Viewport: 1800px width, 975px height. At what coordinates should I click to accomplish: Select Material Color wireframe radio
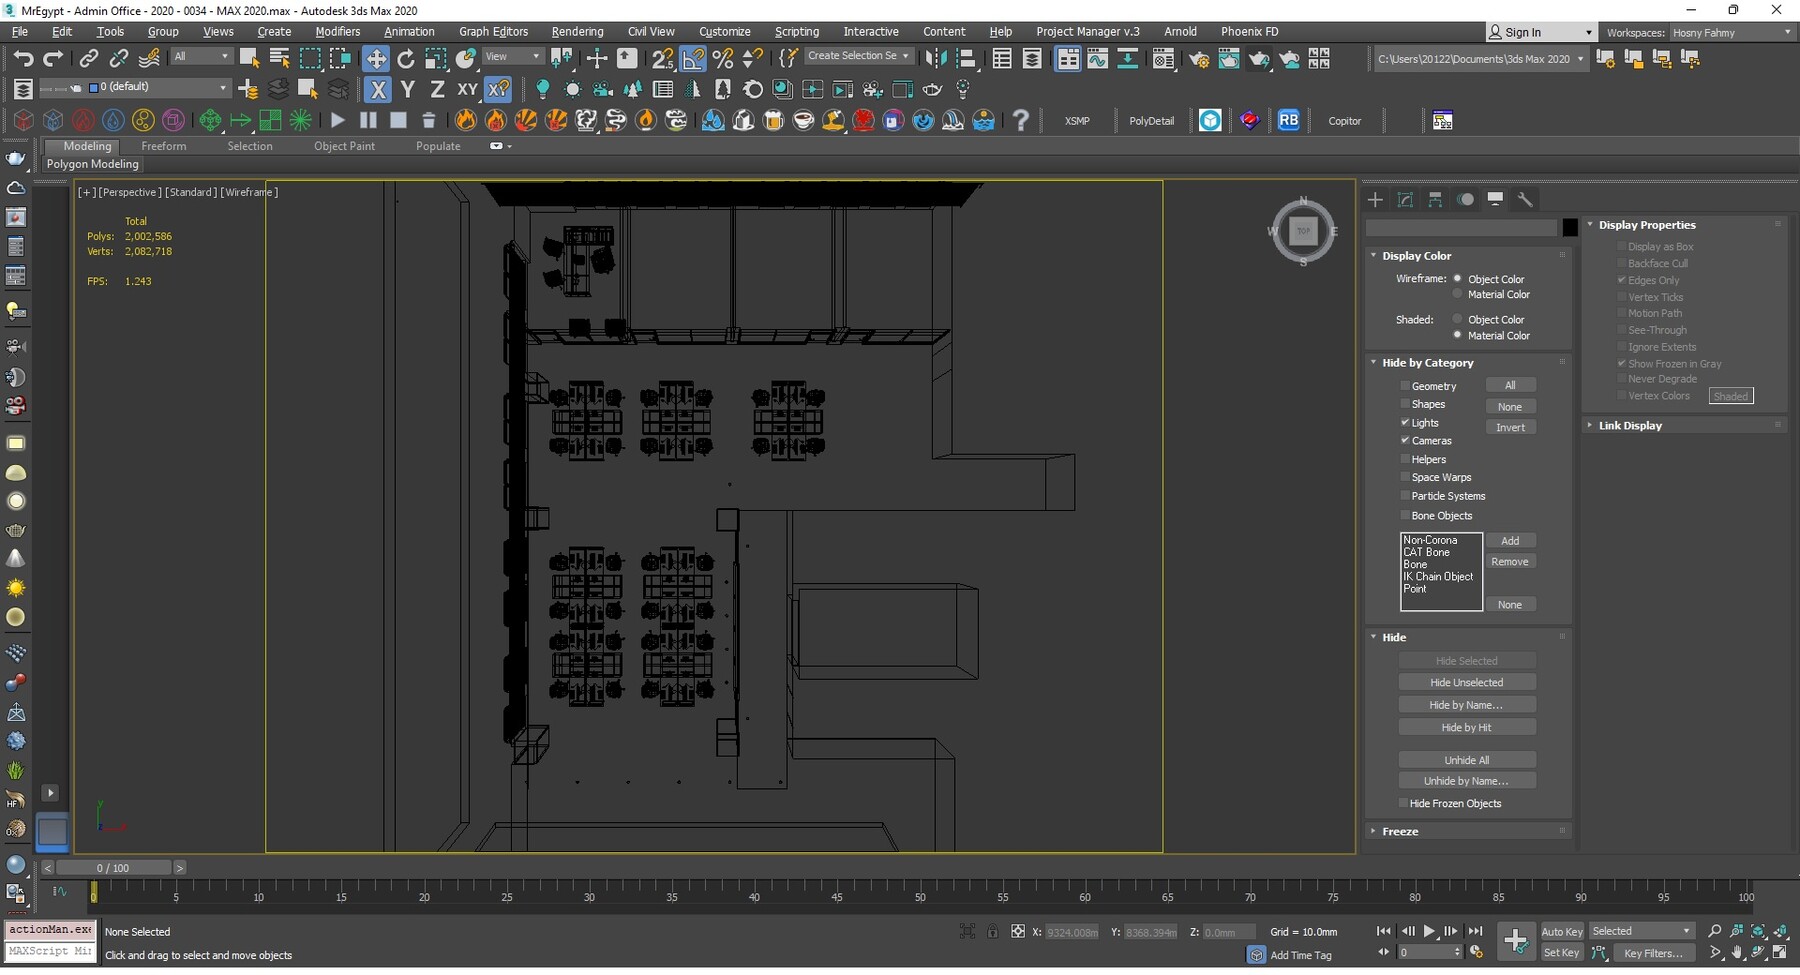tap(1458, 295)
